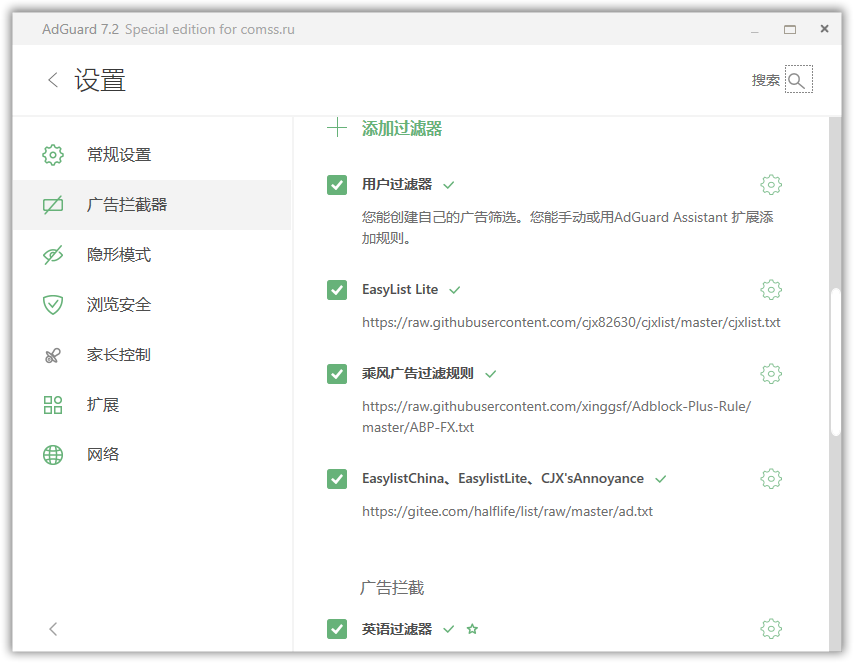The height and width of the screenshot is (664, 854).
Task: Click the 家长控制 scissors icon
Action: (53, 355)
